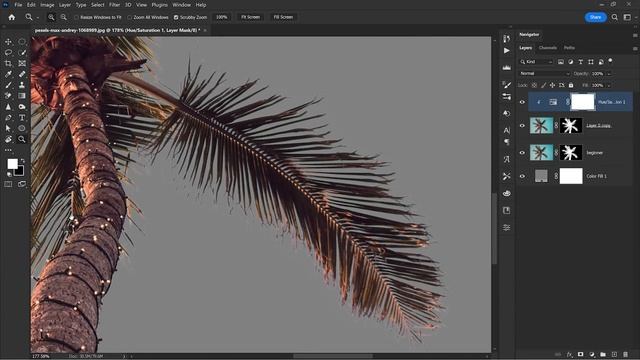The image size is (640, 360).
Task: Select the Move tool
Action: coord(8,42)
